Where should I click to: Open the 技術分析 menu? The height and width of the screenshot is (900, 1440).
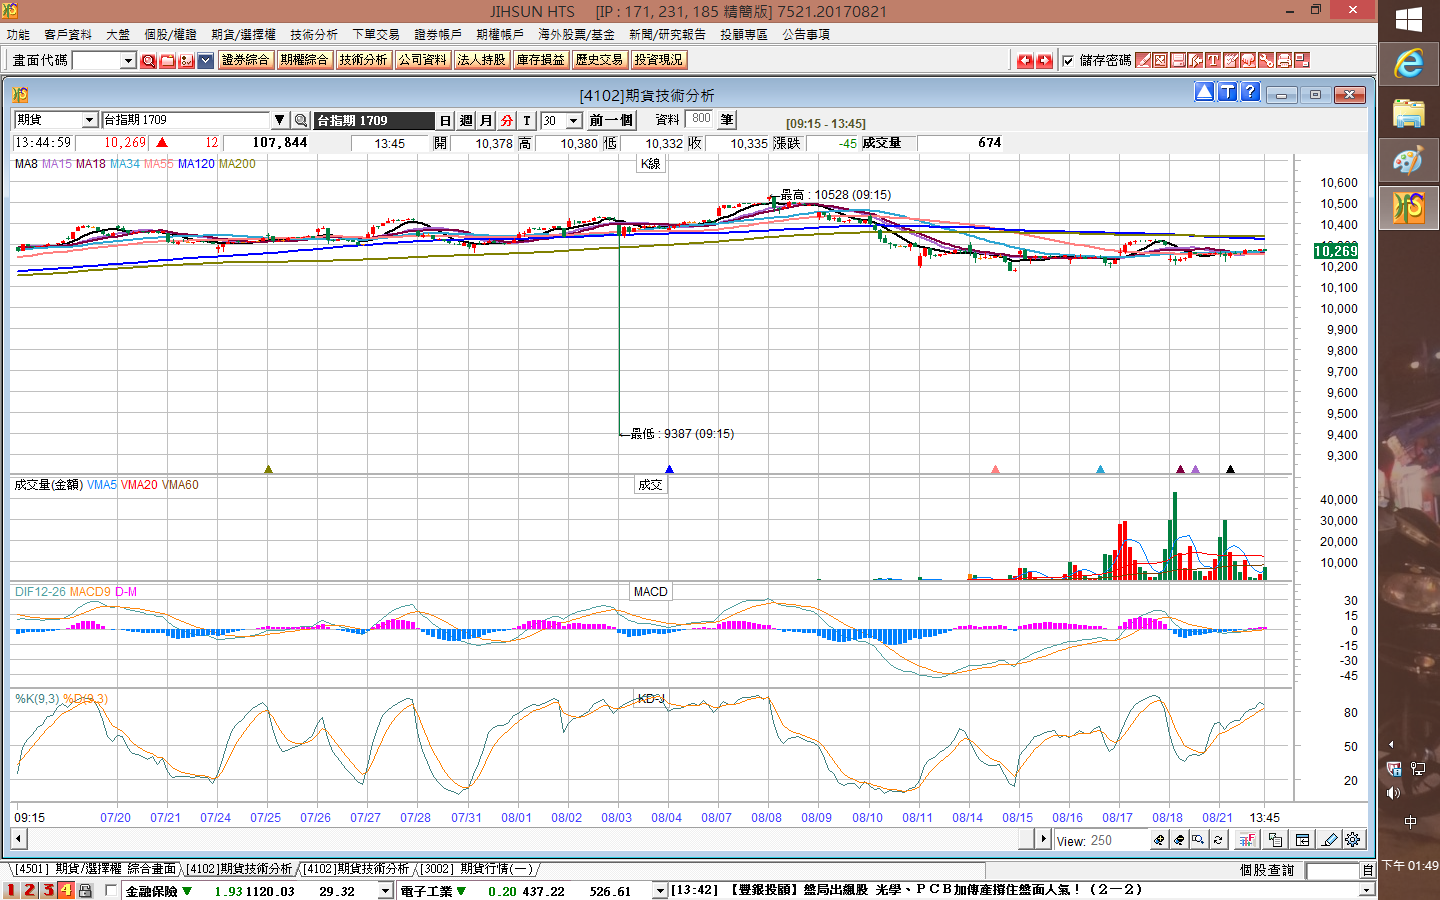coord(314,34)
